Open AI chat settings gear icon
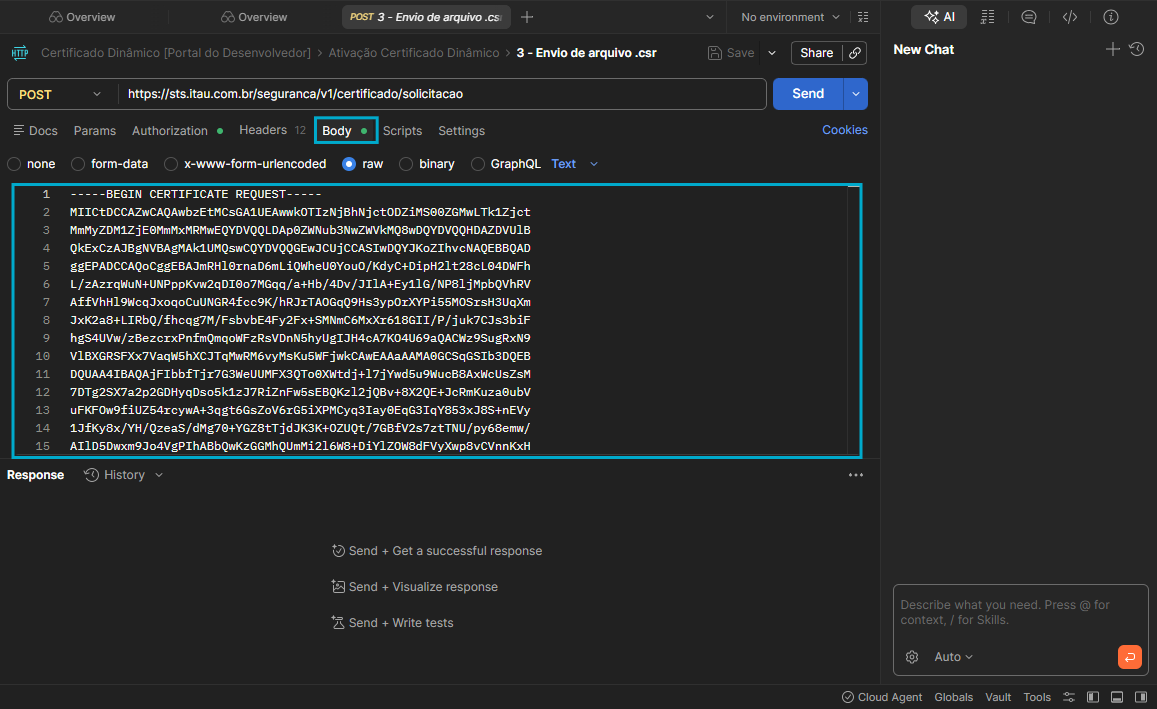Viewport: 1157px width, 709px height. tap(912, 657)
